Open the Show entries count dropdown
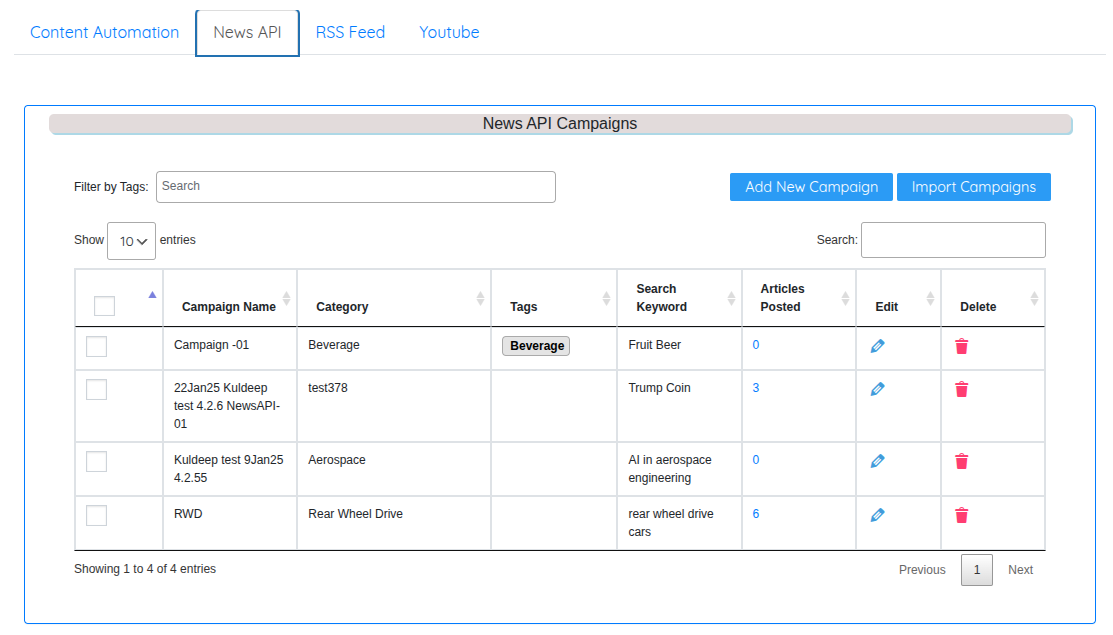This screenshot has width=1113, height=635. (131, 241)
